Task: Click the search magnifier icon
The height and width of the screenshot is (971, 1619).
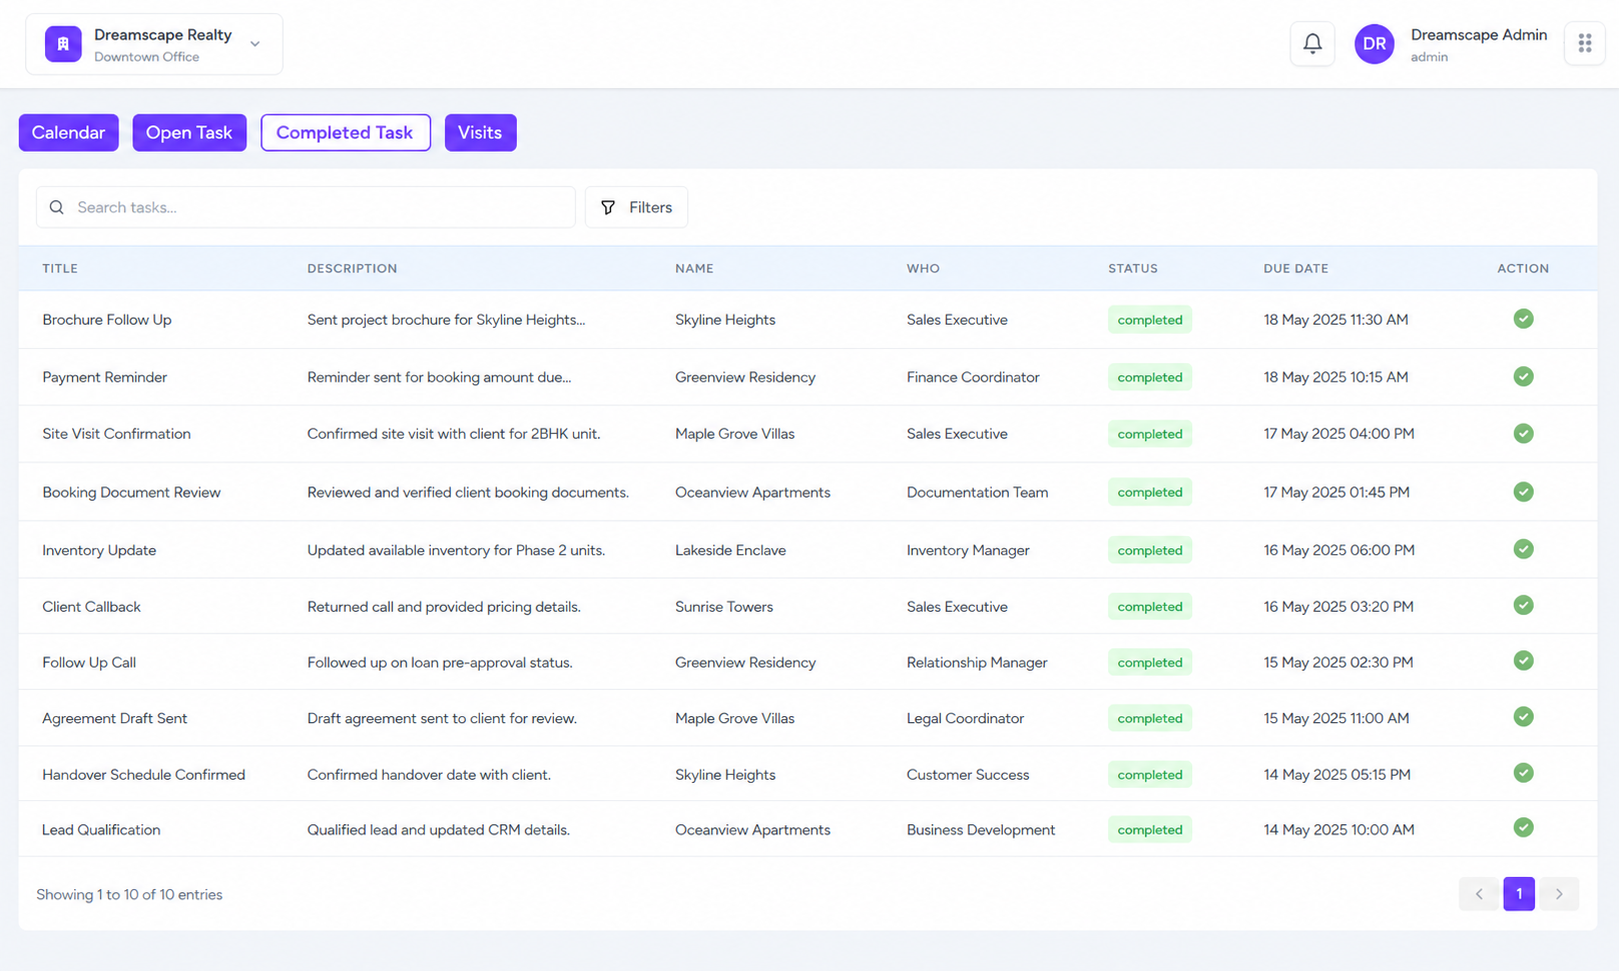Action: 57,207
